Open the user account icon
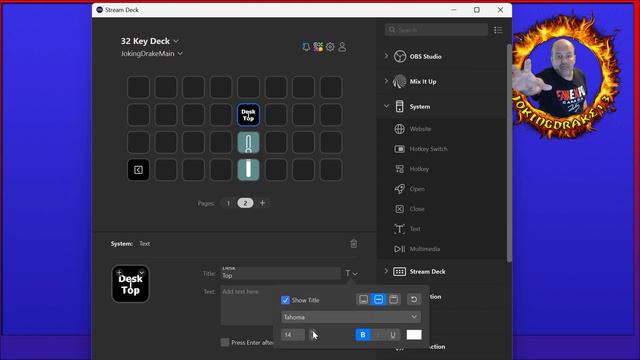 tap(342, 47)
